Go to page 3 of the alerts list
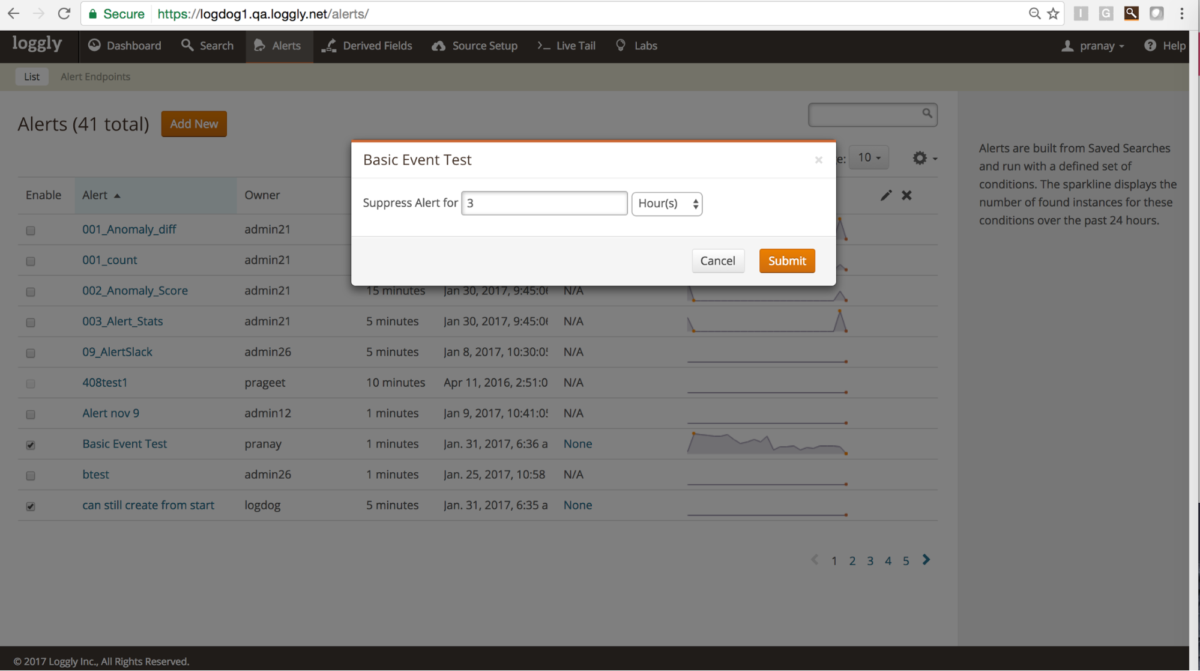The height and width of the screenshot is (671, 1200). tap(870, 560)
